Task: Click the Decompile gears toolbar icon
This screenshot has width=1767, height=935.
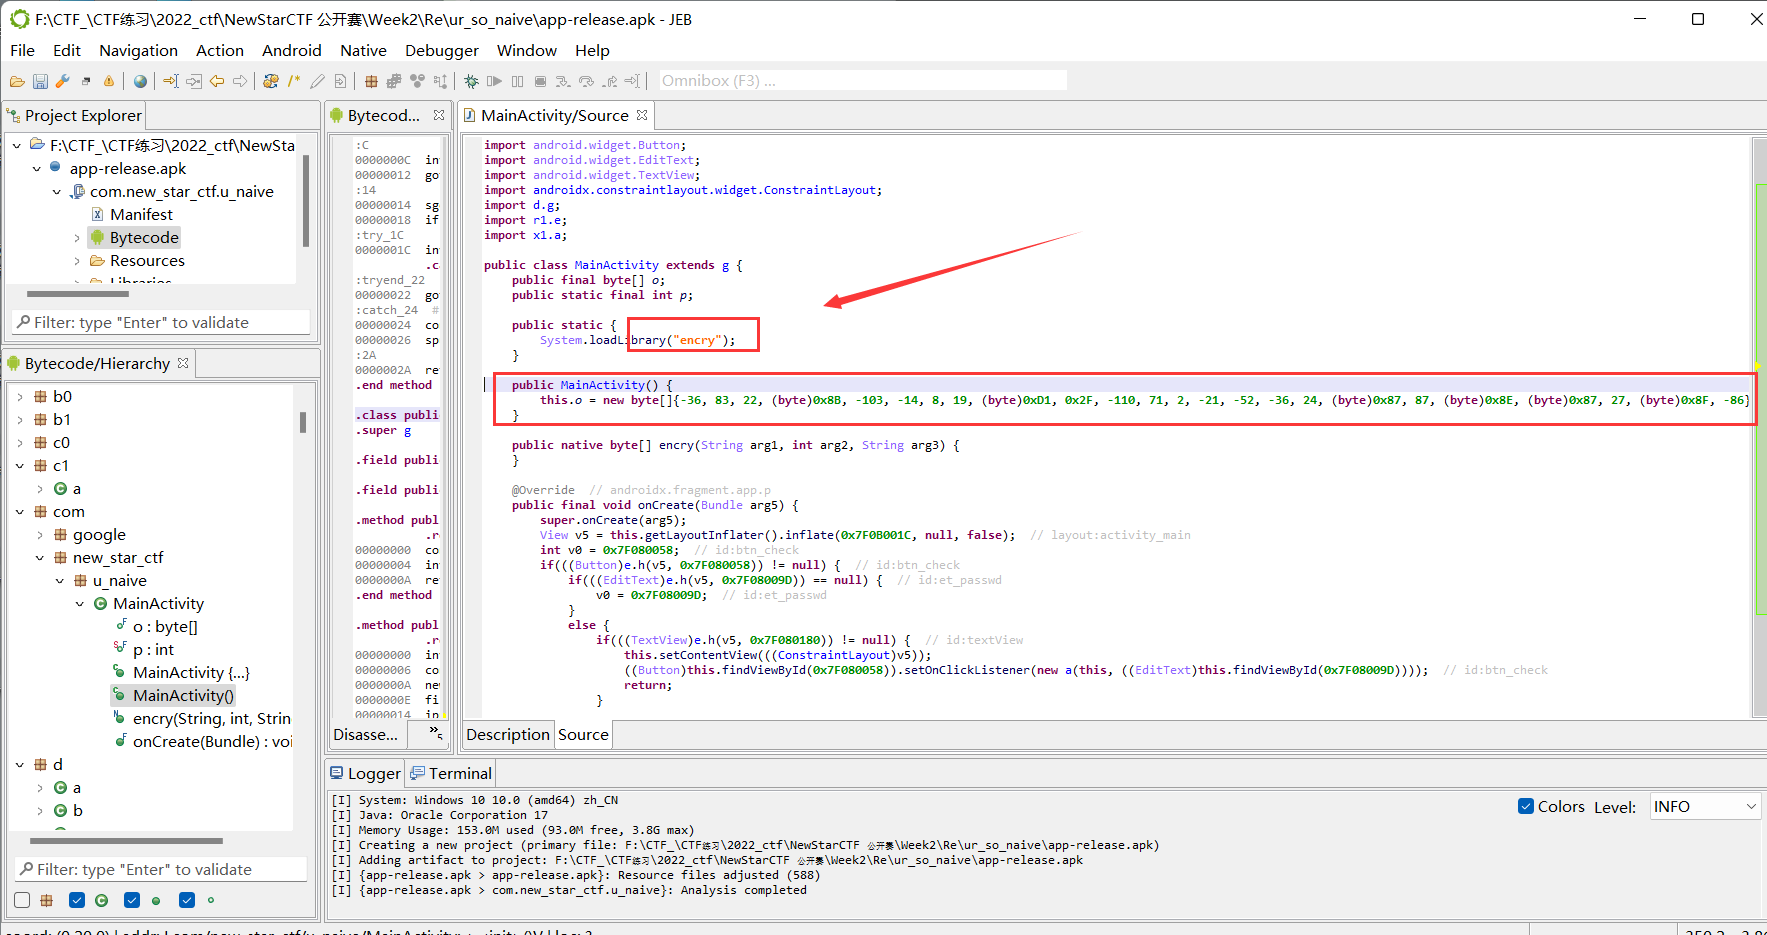Action: [x=271, y=81]
